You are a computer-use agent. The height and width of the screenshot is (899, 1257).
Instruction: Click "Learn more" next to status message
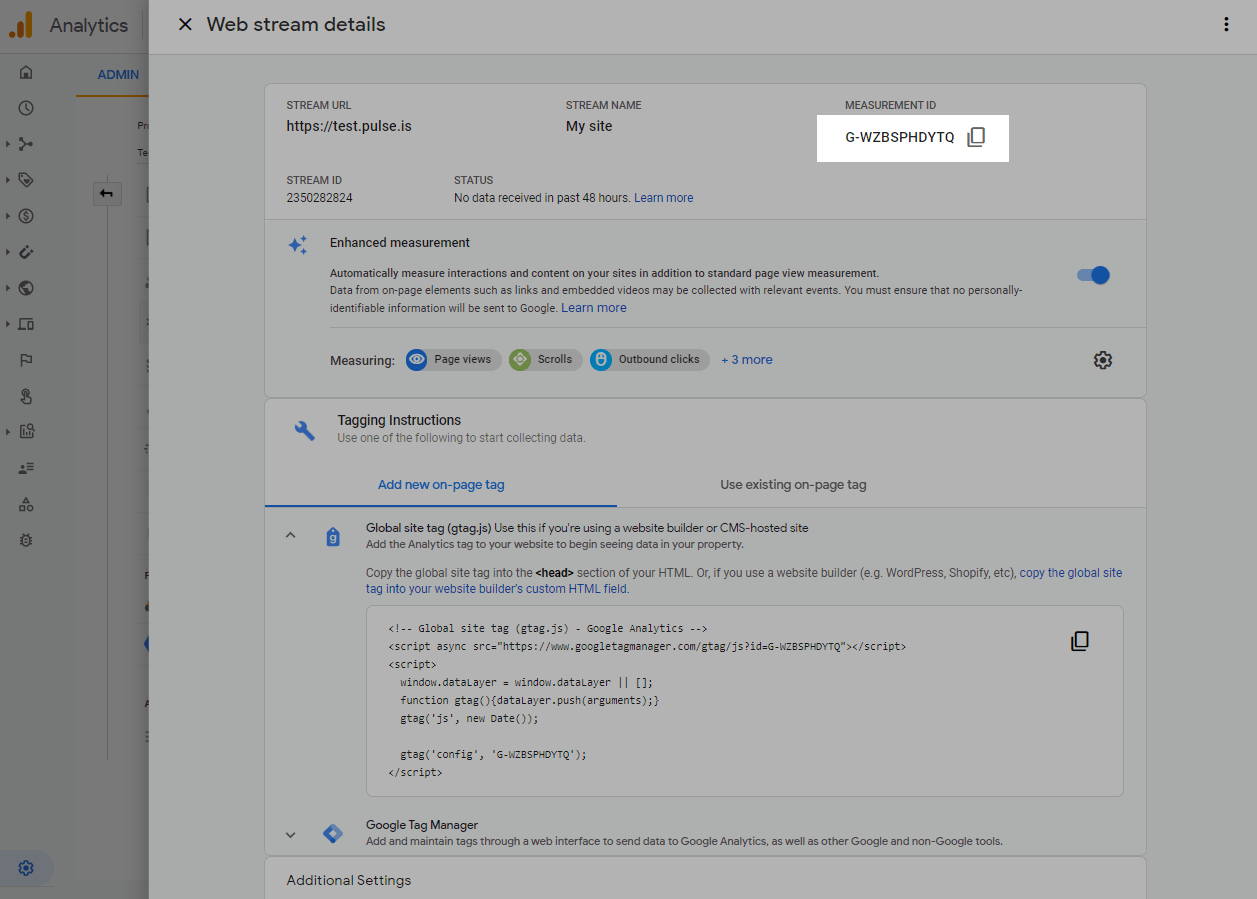[x=663, y=198]
